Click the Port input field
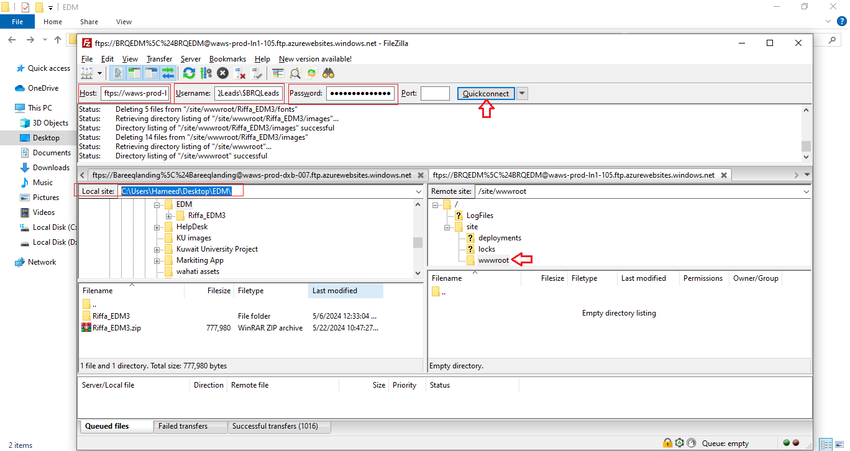The height and width of the screenshot is (451, 850). 435,93
